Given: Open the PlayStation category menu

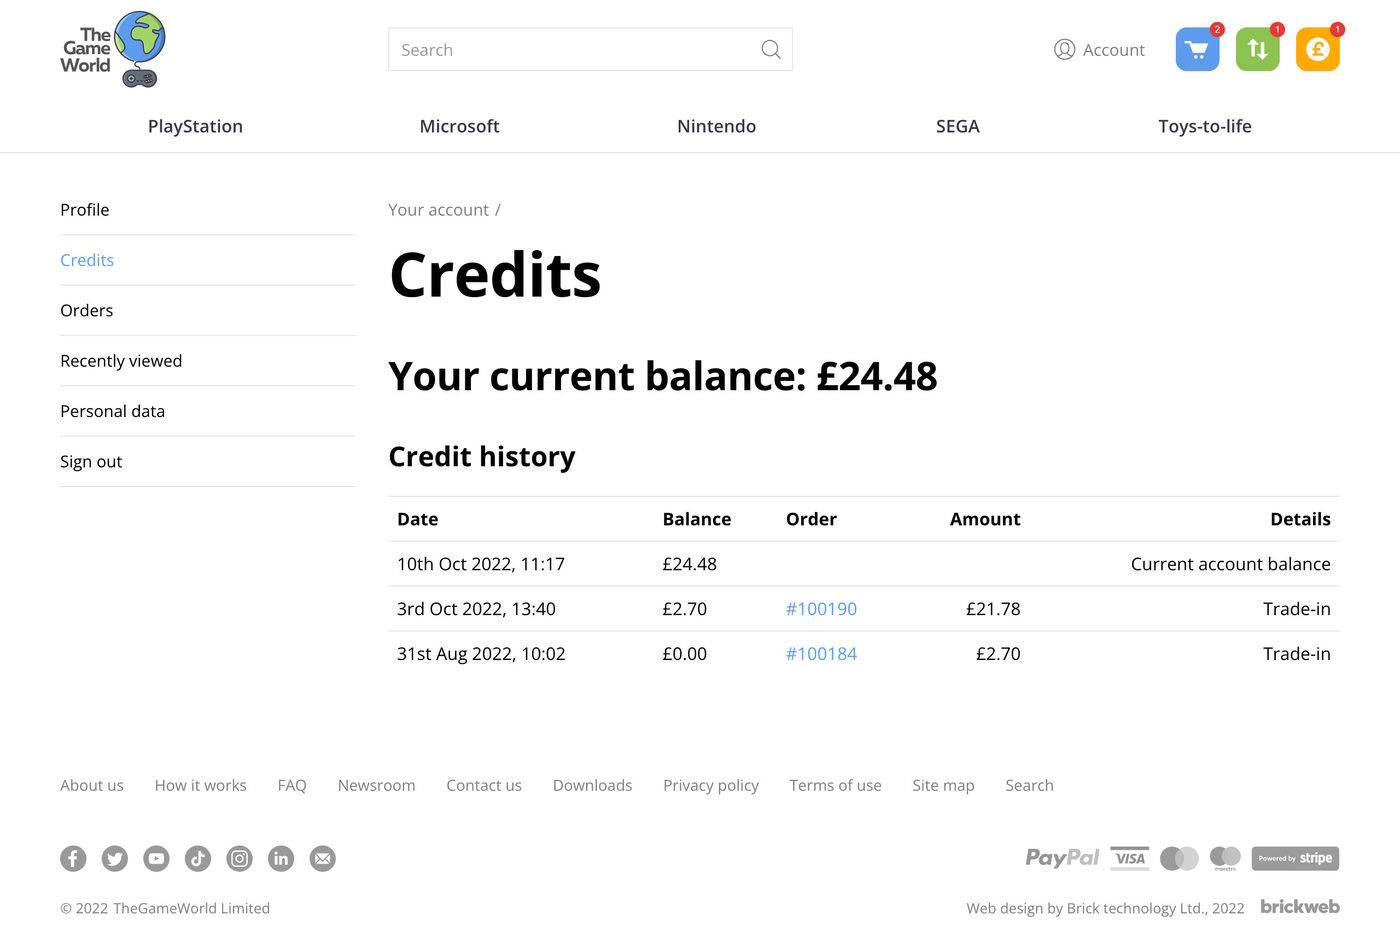Looking at the screenshot, I should point(195,126).
